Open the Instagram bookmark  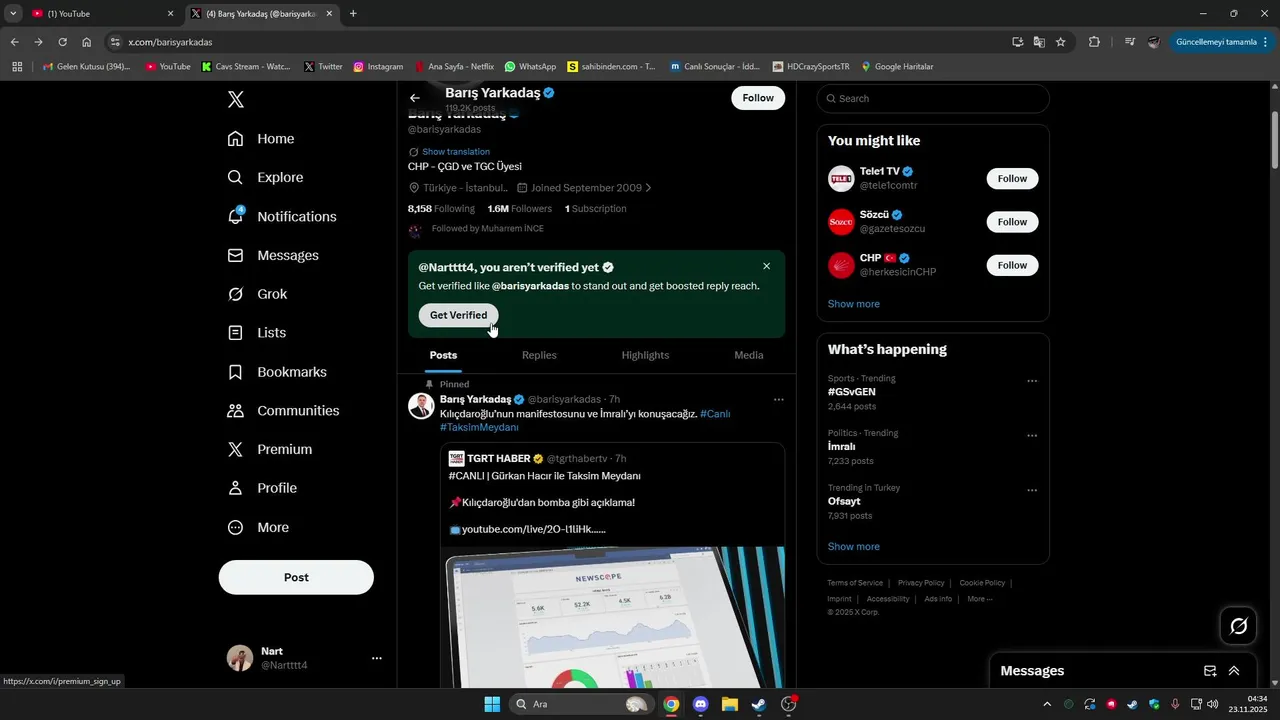point(378,67)
